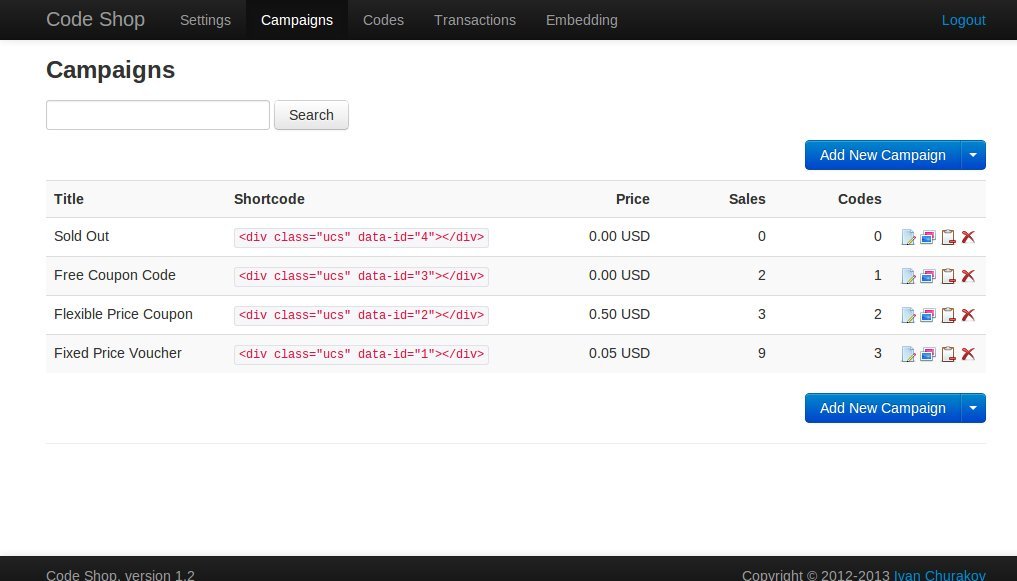1017x581 pixels.
Task: Switch to the Codes tab
Action: point(383,20)
